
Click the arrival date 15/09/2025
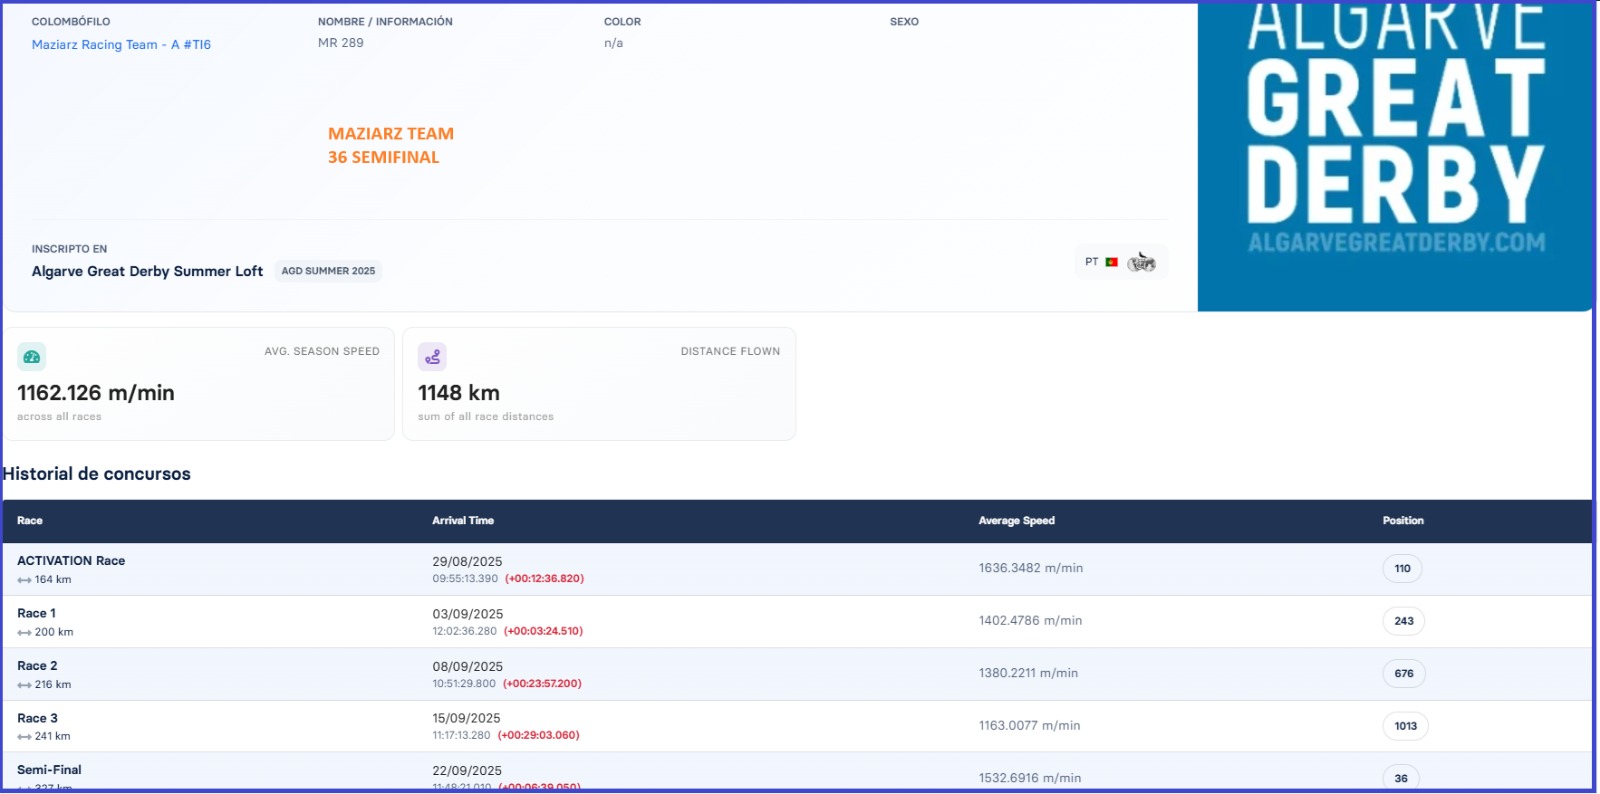[x=467, y=718]
